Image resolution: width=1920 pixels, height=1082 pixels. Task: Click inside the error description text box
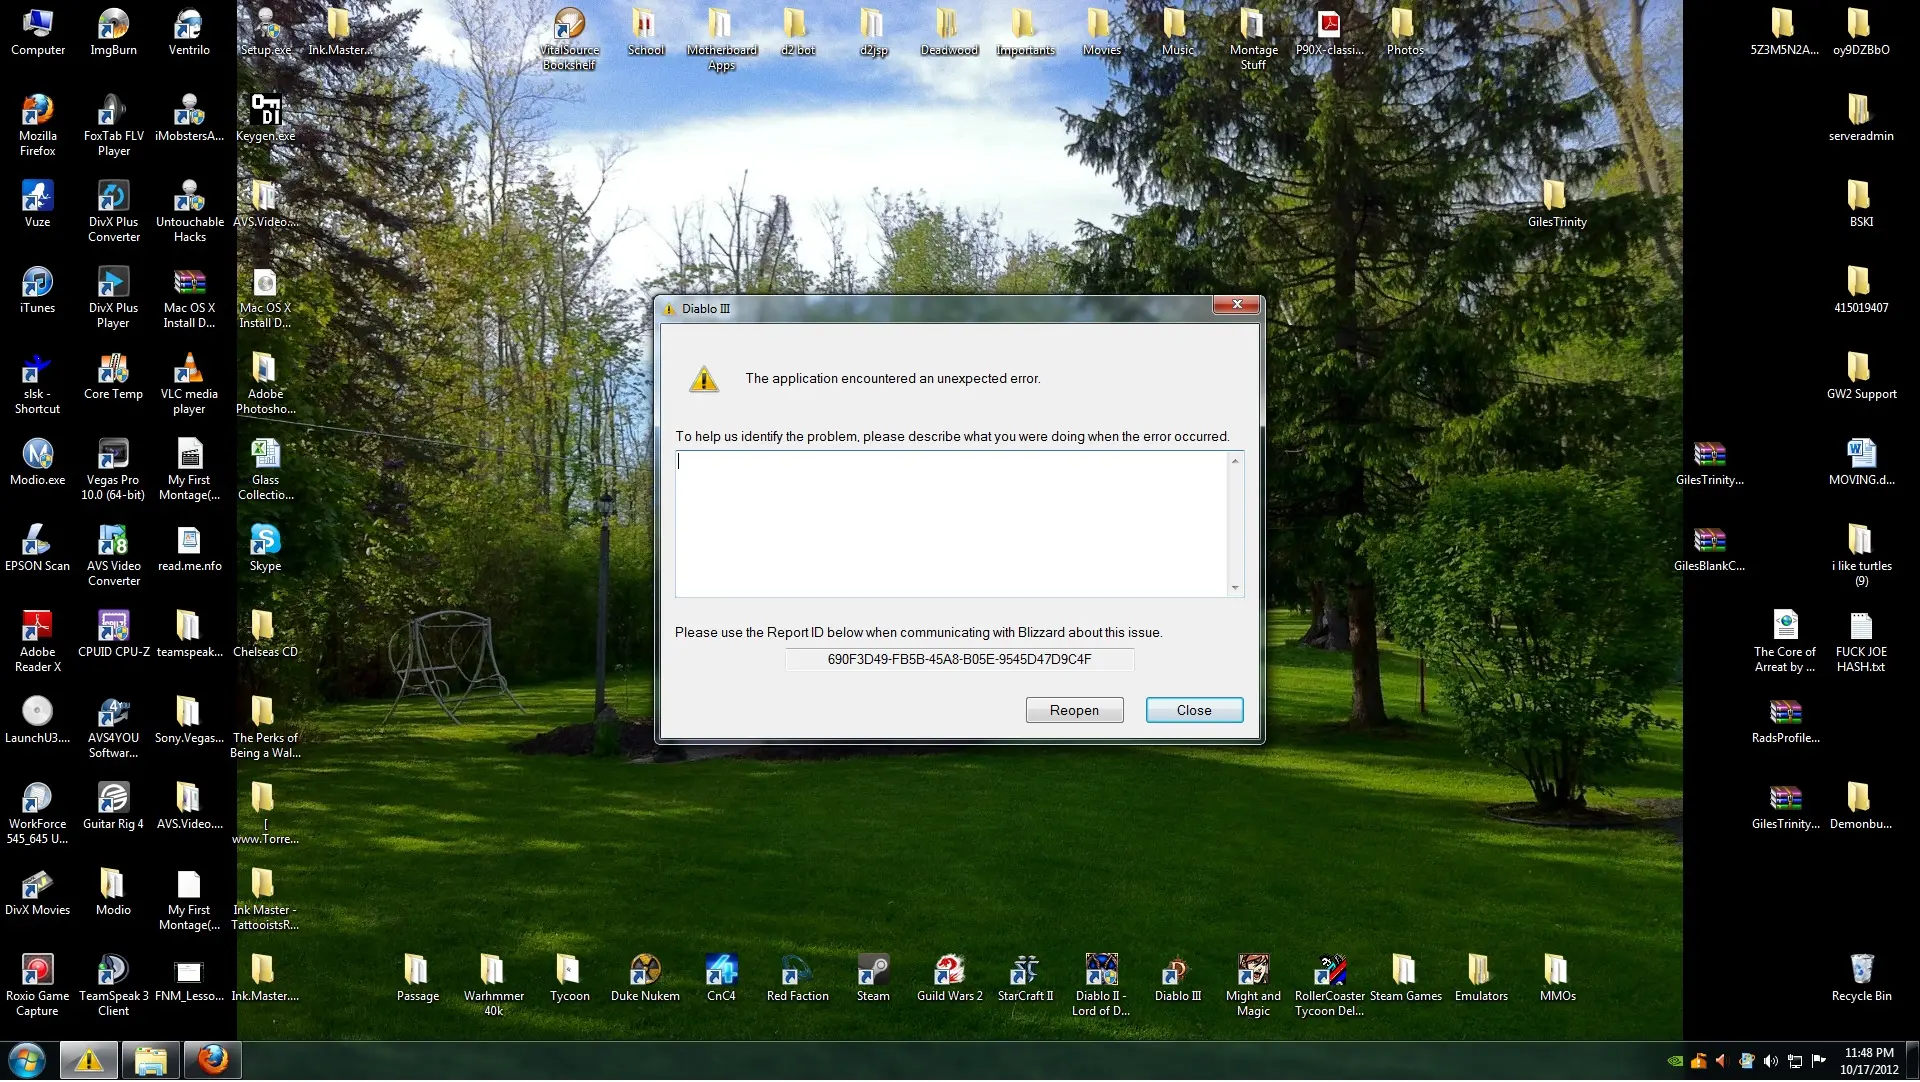(x=950, y=523)
